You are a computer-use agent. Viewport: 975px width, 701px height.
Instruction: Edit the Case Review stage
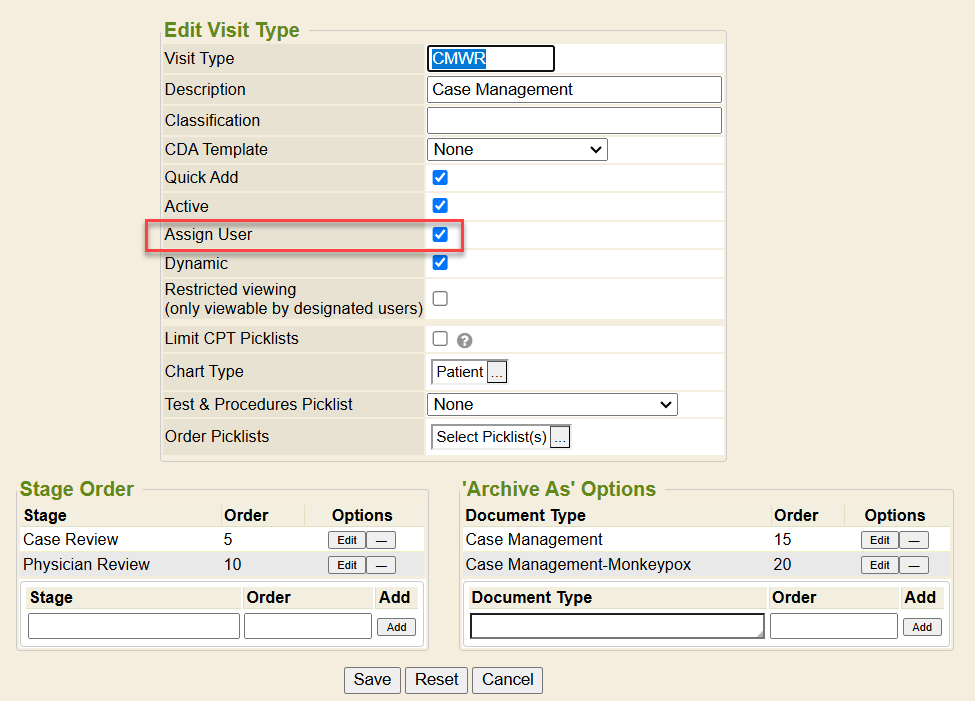(x=346, y=540)
